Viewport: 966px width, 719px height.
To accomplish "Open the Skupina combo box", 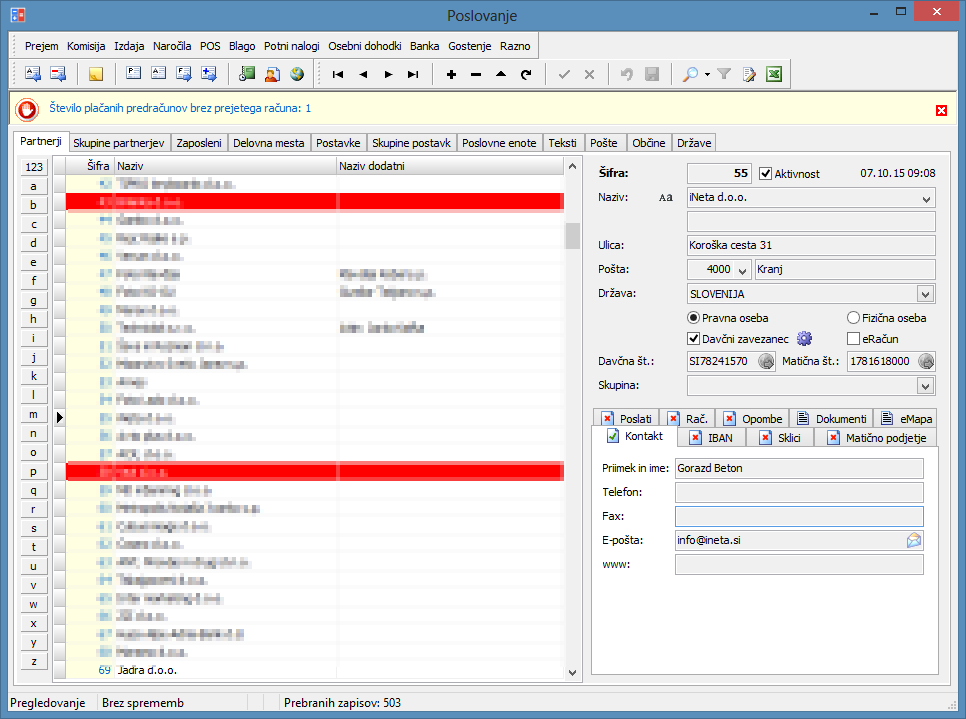I will tap(925, 386).
